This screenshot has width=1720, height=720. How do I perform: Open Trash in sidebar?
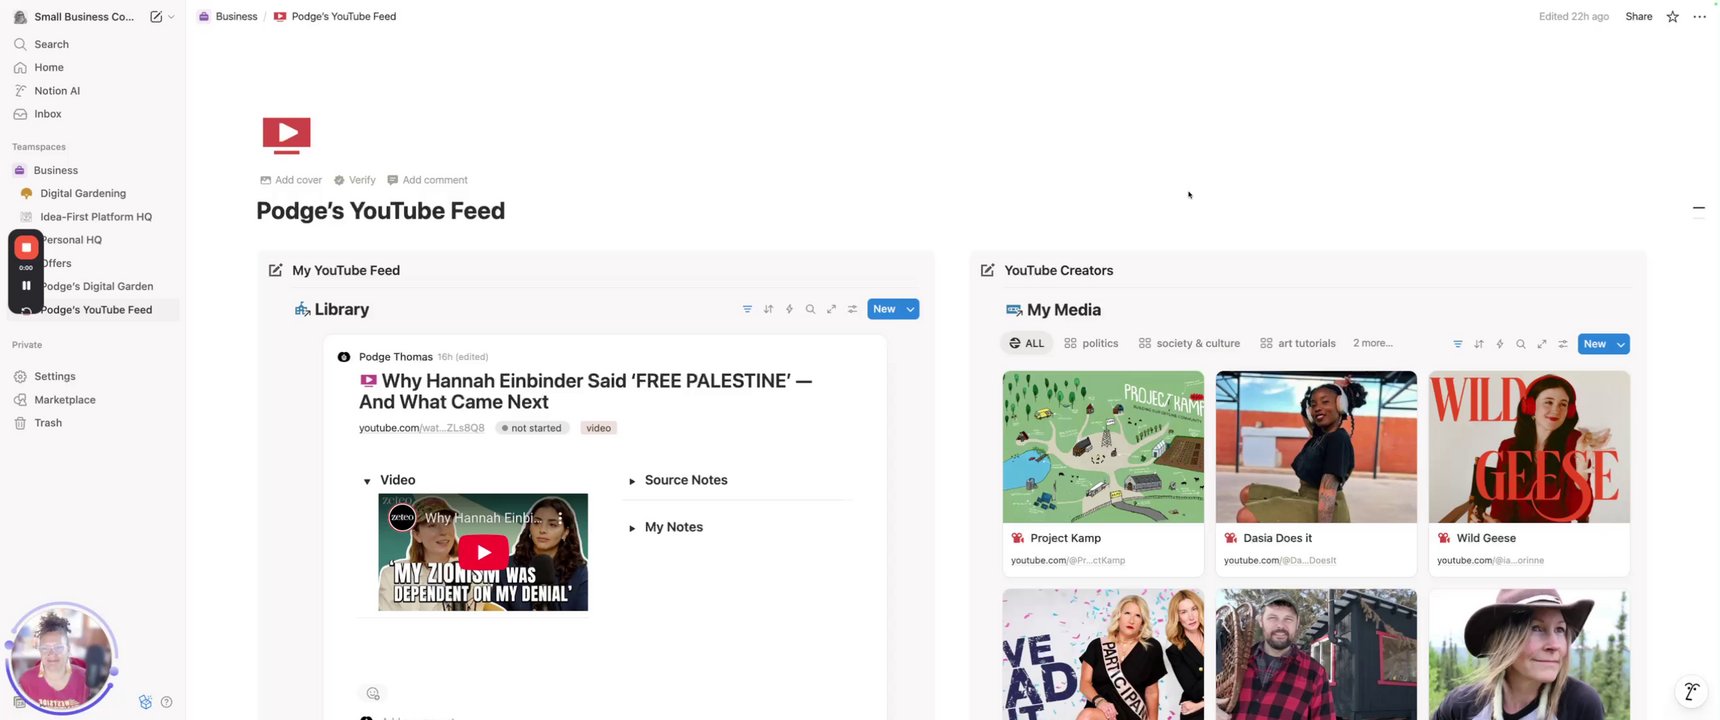[48, 423]
